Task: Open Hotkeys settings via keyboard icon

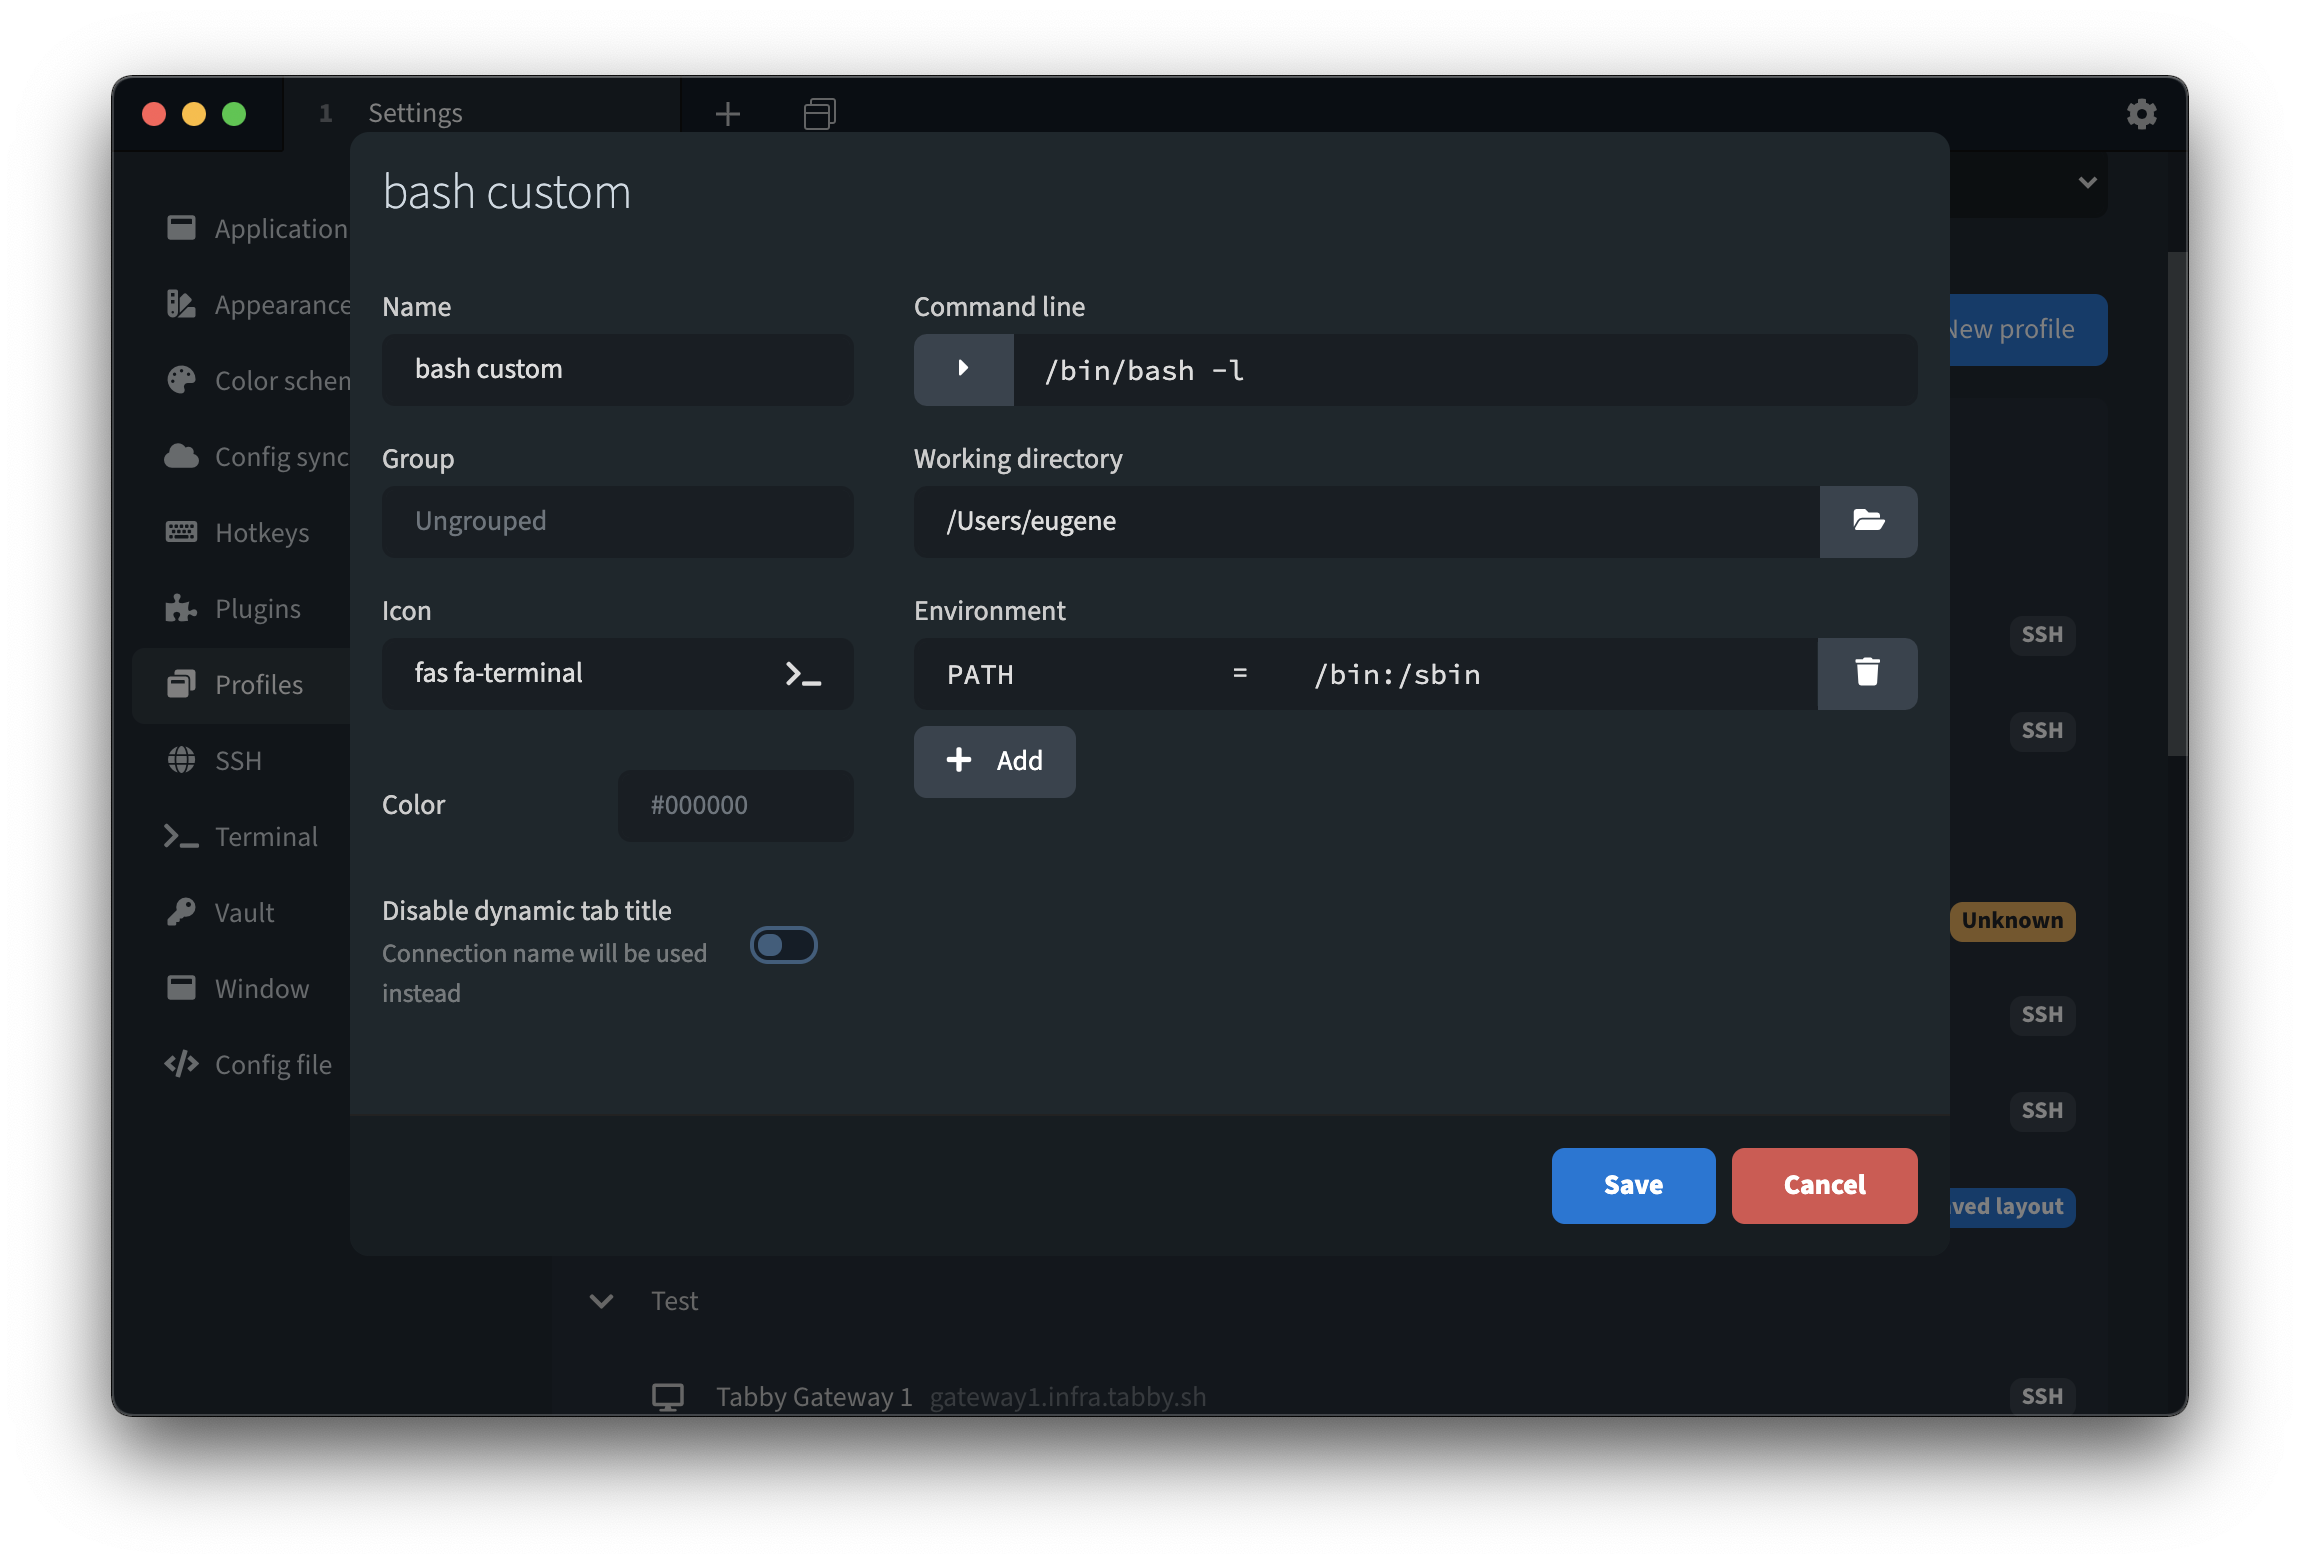Action: (x=182, y=532)
